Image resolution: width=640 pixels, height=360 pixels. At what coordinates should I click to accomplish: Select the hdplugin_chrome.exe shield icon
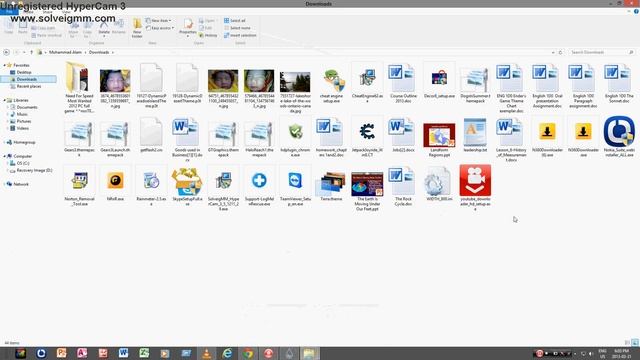click(295, 132)
